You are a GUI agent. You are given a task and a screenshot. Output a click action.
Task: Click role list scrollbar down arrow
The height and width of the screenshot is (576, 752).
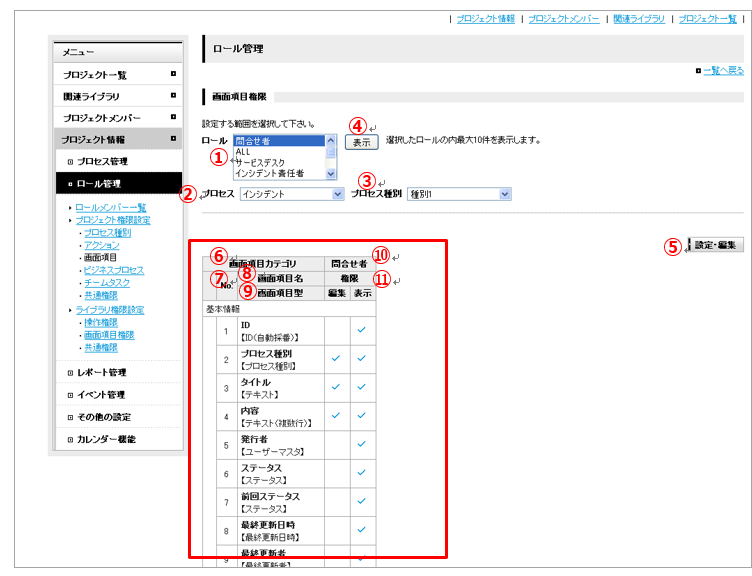tap(331, 174)
